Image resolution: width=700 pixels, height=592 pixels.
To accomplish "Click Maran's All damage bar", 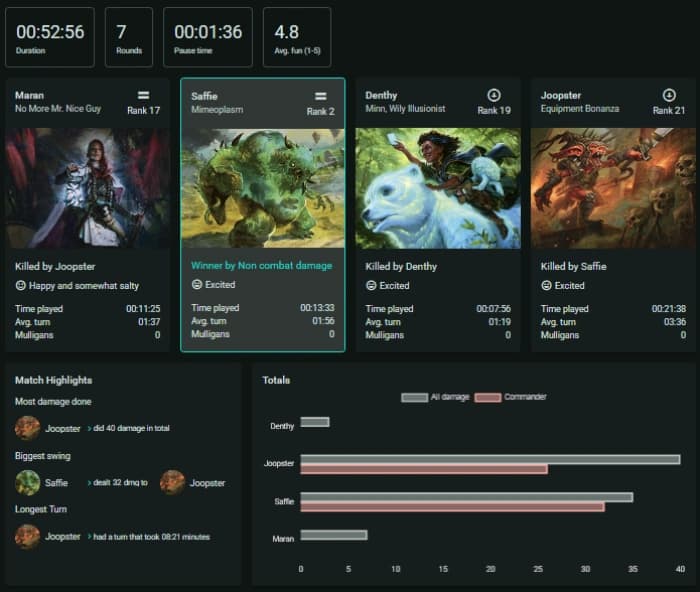I will [x=333, y=535].
